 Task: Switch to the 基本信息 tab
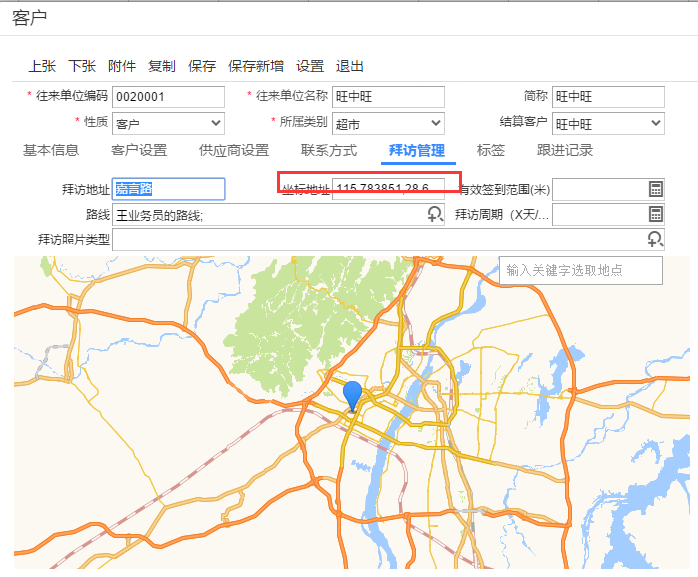pyautogui.click(x=51, y=151)
